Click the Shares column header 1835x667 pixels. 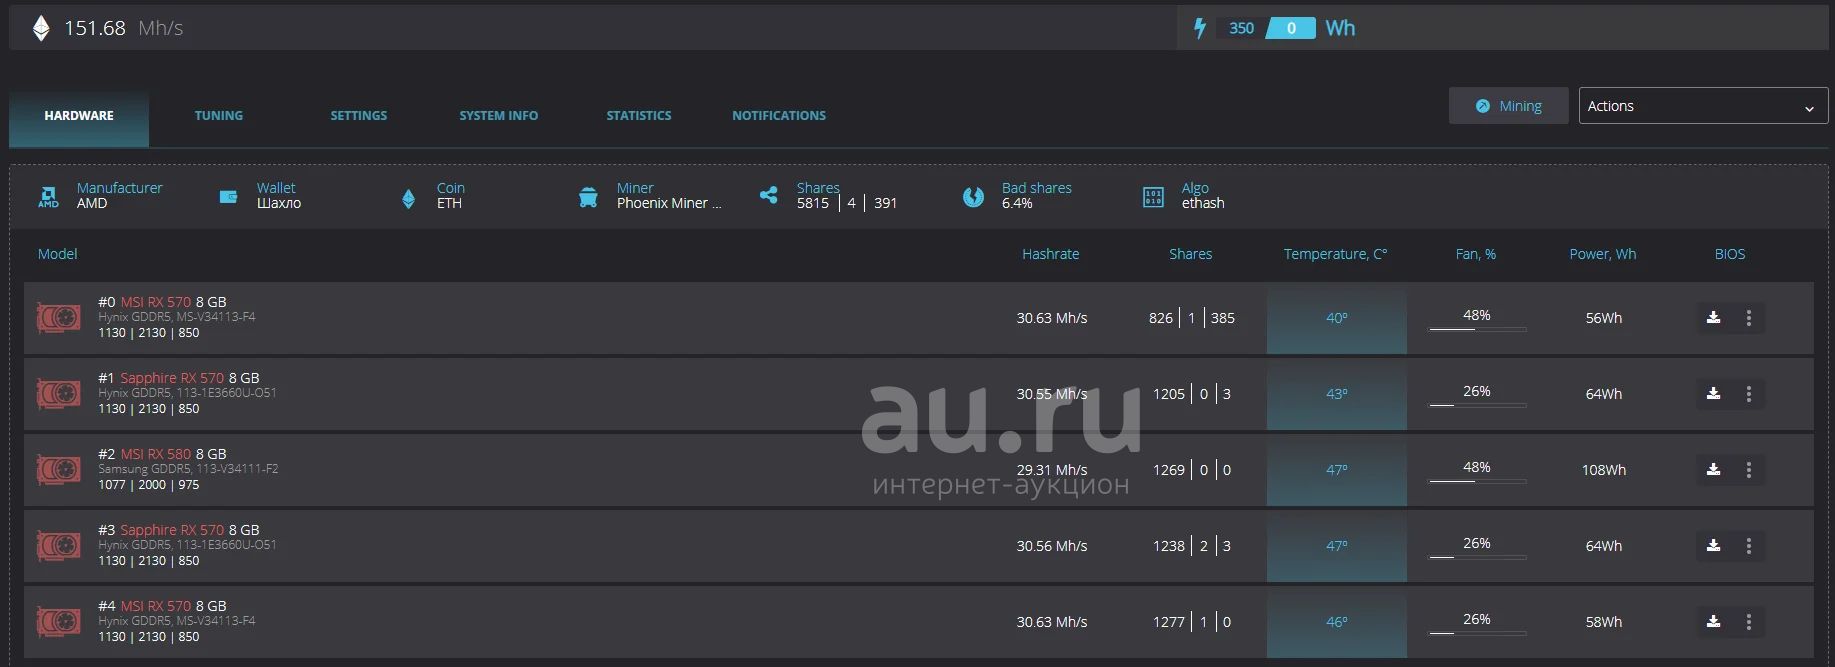(x=1190, y=254)
